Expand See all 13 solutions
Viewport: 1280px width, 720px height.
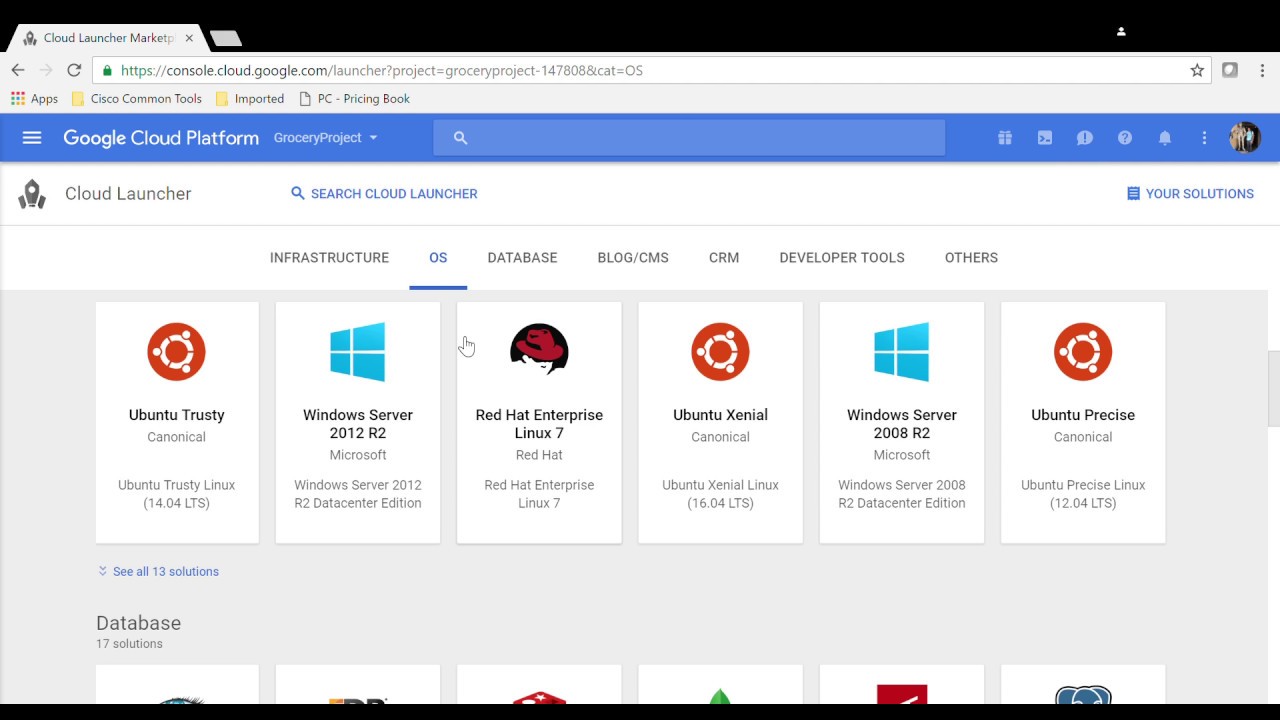[158, 572]
